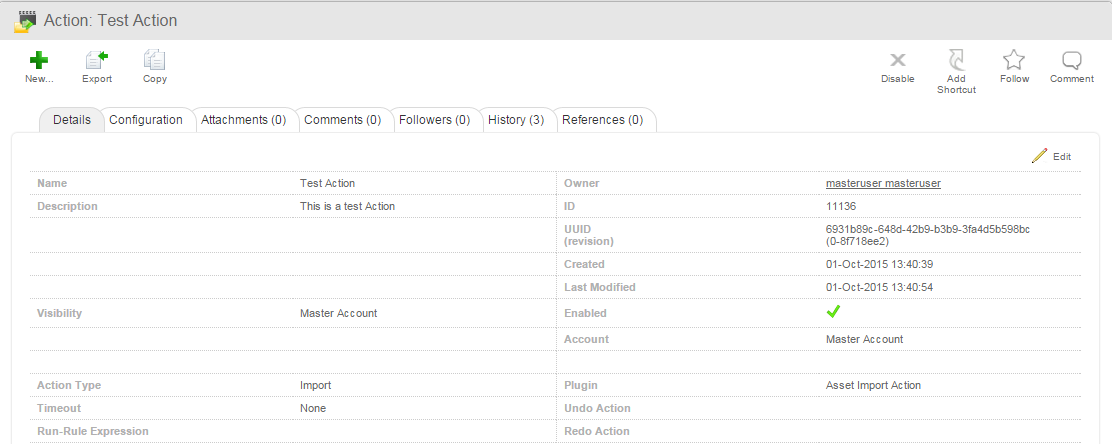Disable the action using the X icon
This screenshot has width=1112, height=444.
point(898,61)
